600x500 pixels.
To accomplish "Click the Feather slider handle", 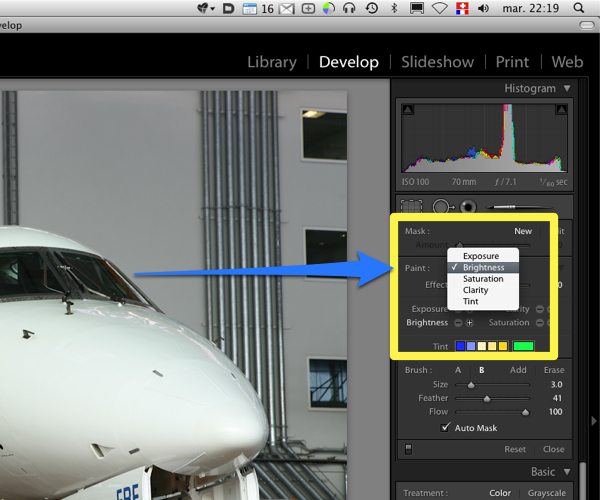I will click(x=487, y=399).
